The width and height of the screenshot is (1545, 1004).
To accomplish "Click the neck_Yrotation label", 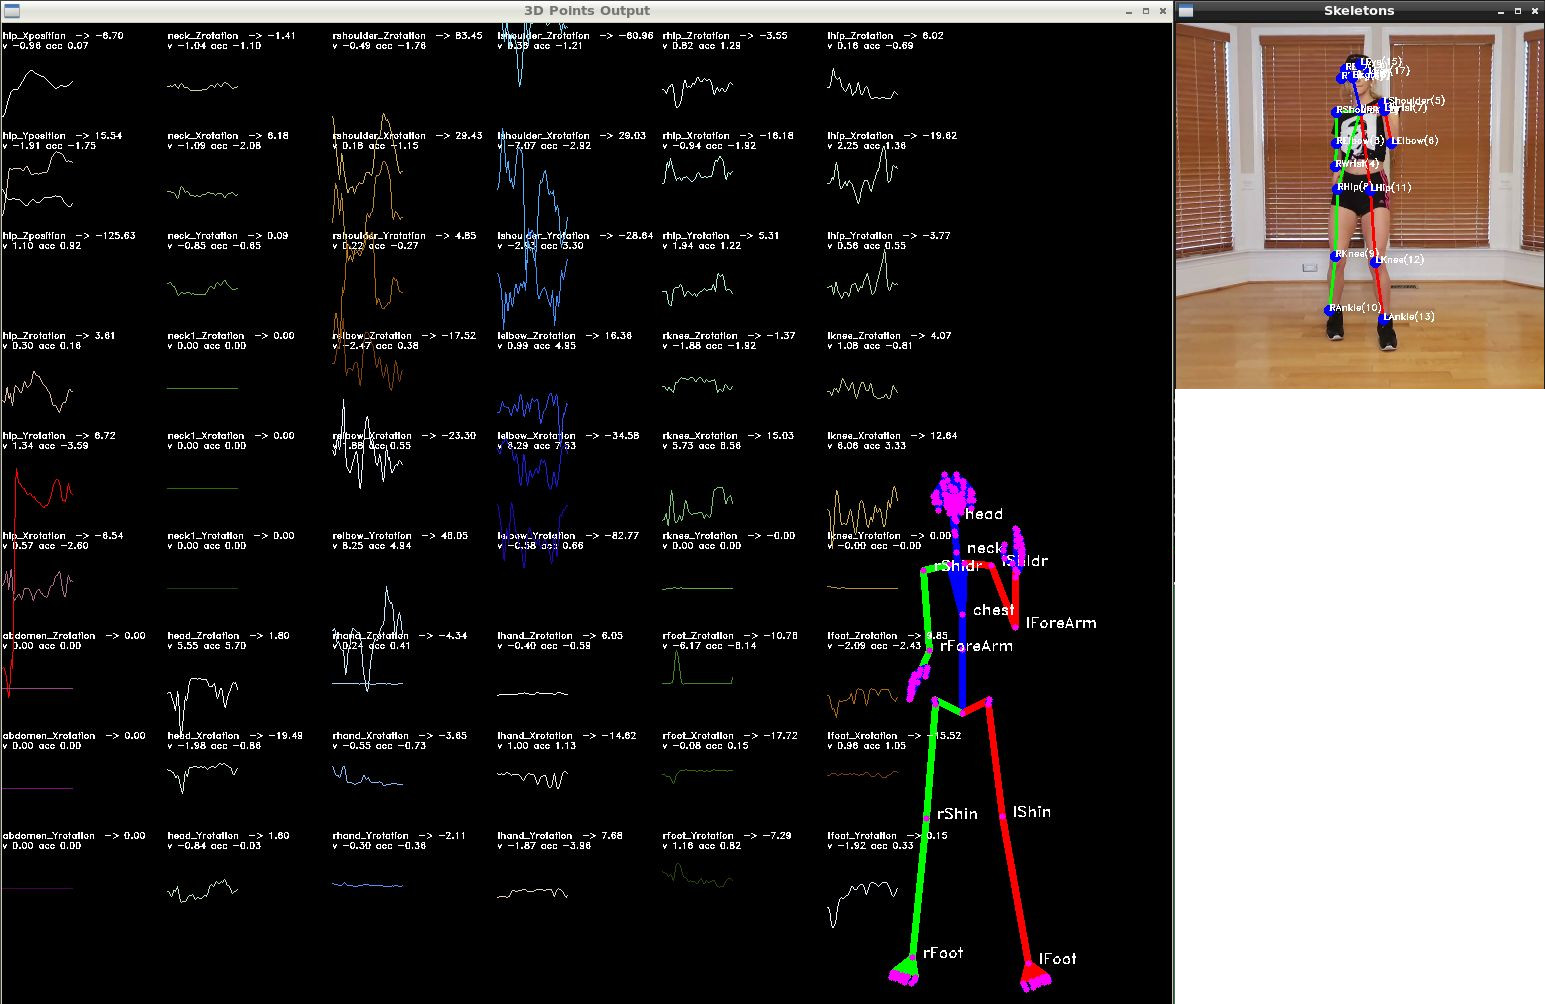I will pos(203,235).
